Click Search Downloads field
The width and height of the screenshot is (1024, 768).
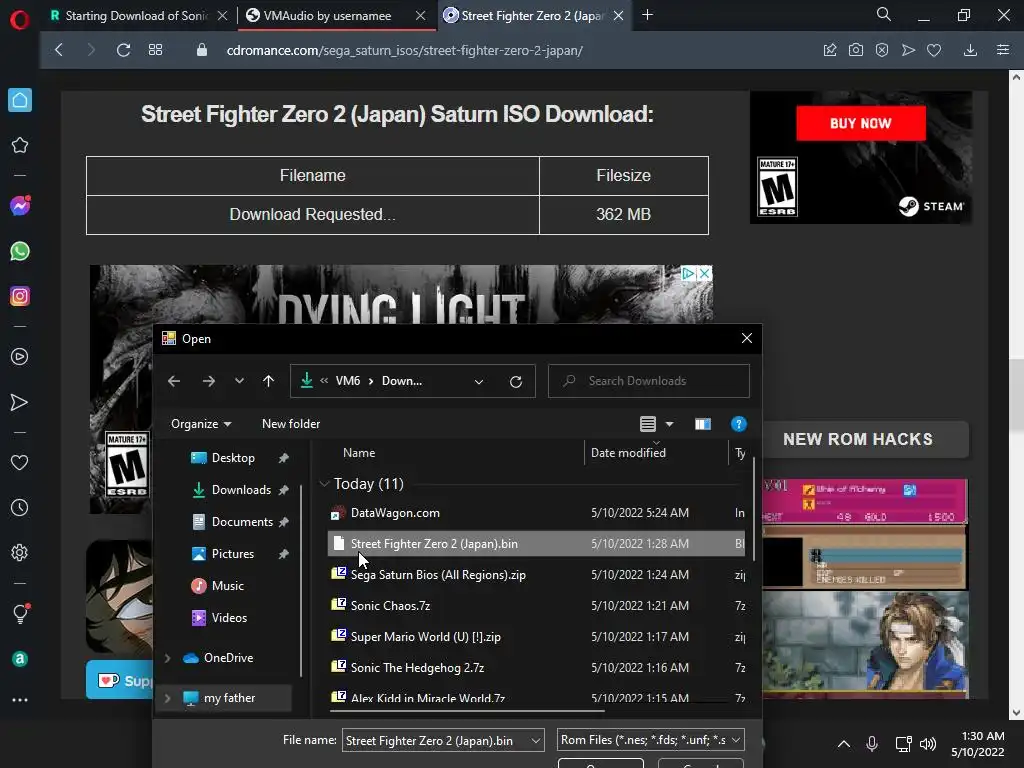[648, 381]
